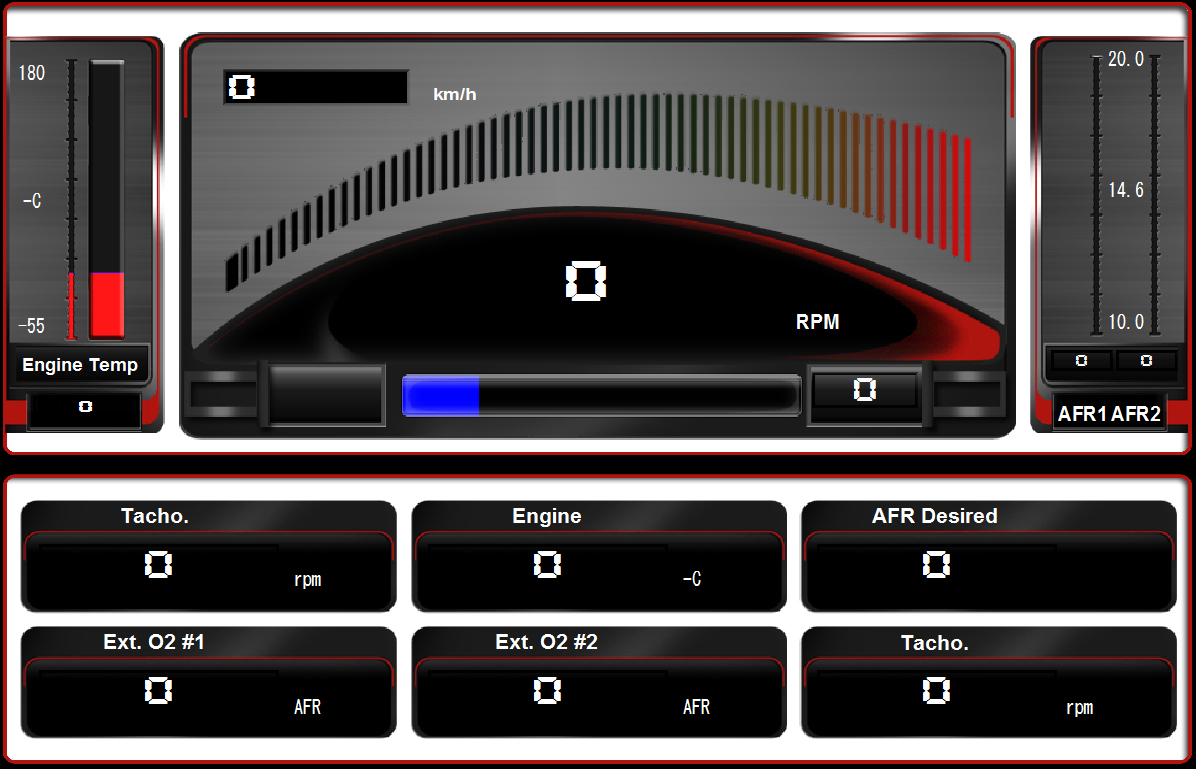The image size is (1196, 769).
Task: Select the Engine Temp label
Action: tap(80, 365)
